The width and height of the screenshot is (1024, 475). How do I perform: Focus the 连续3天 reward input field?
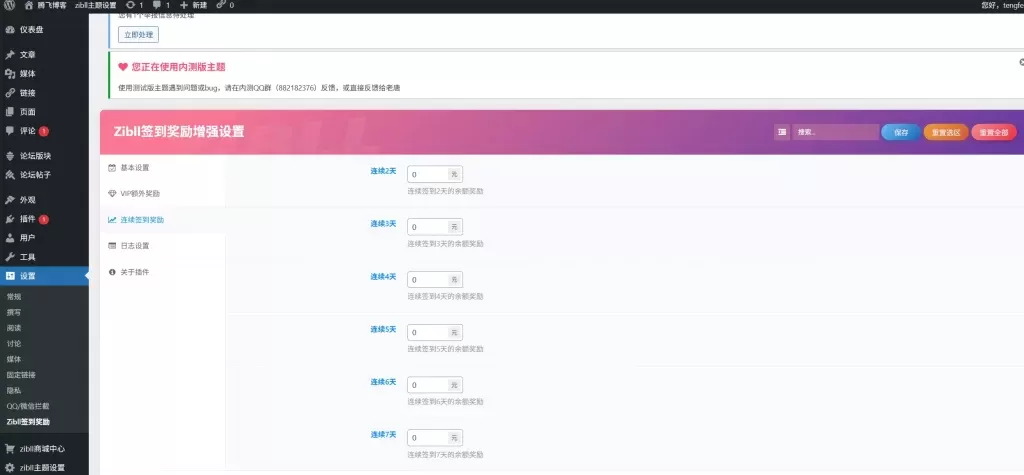click(x=427, y=227)
